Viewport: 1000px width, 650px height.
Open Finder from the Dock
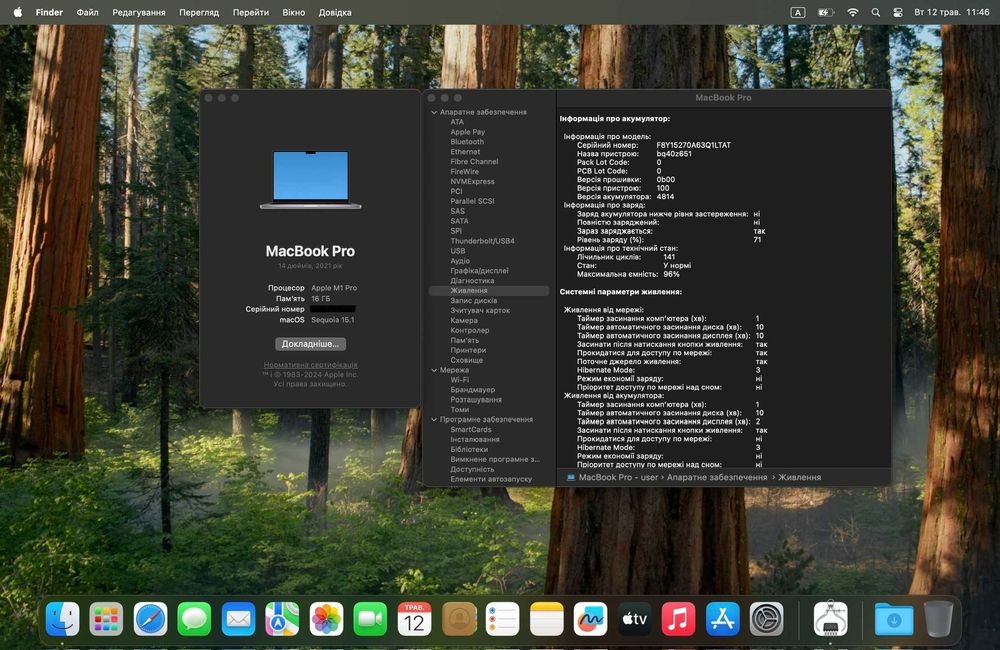62,618
